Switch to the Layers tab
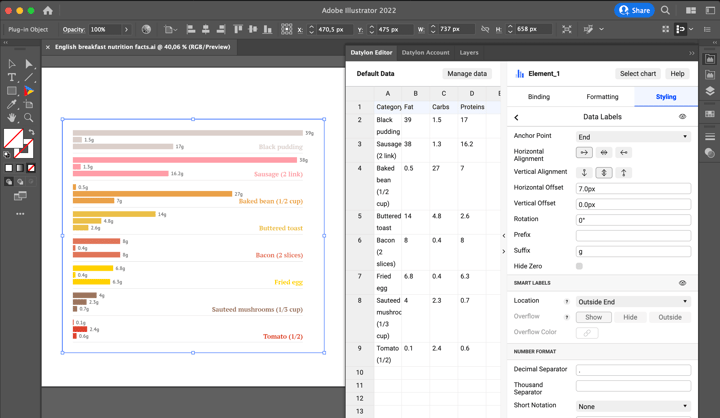This screenshot has width=720, height=418. (x=469, y=52)
